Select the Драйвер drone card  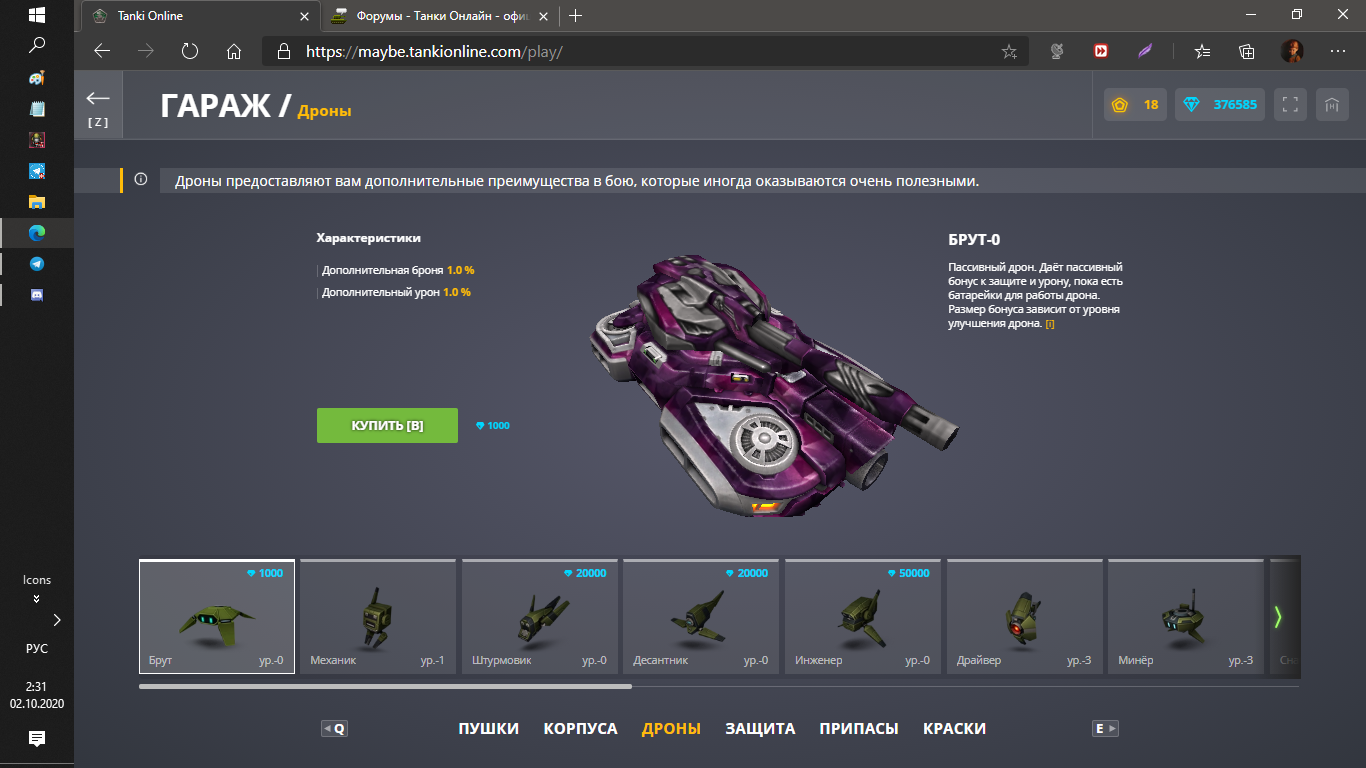[x=1025, y=617]
